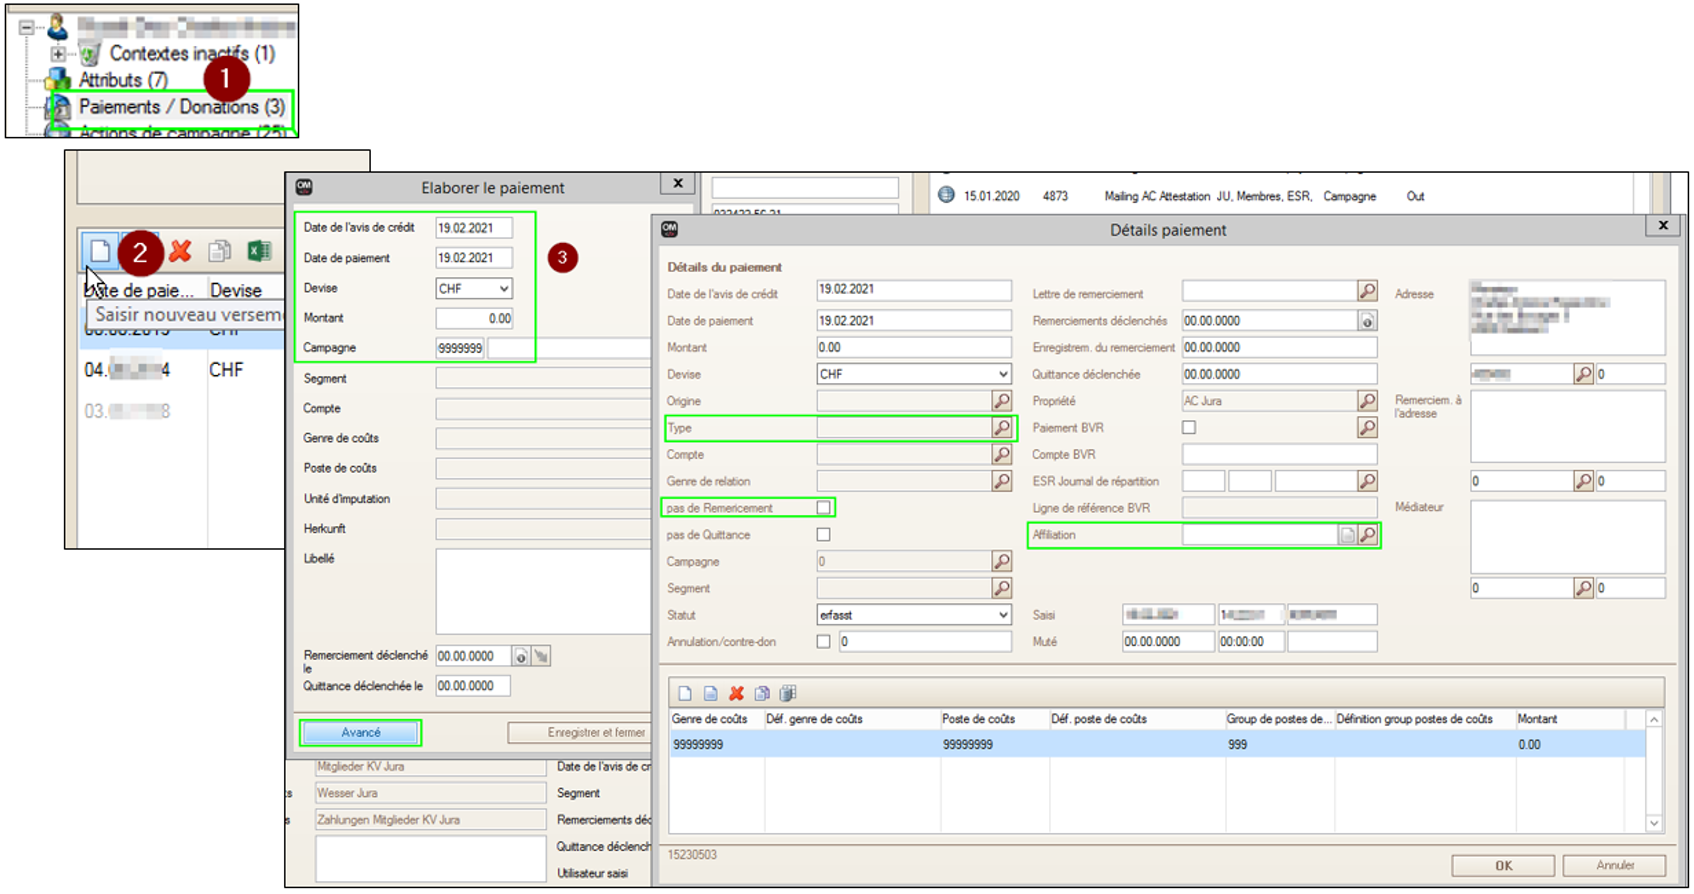Select Attributs (7) in the tree
The image size is (1694, 894).
click(123, 80)
